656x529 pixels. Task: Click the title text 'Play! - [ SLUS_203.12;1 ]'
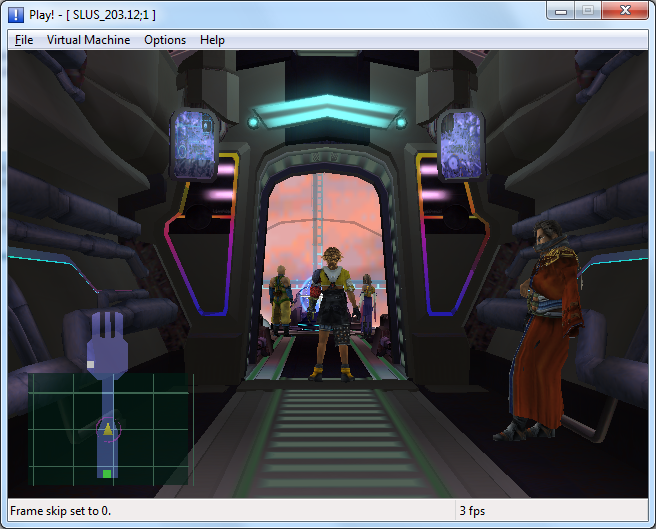92,15
